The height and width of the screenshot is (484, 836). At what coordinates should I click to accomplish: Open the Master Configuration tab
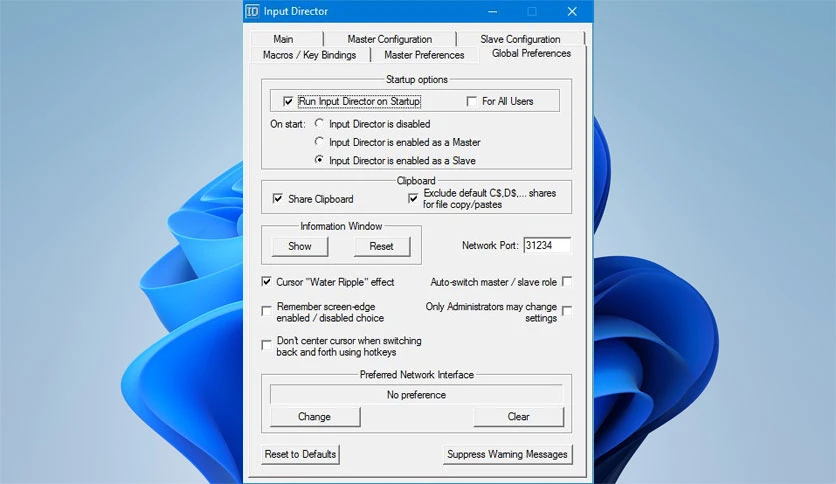coord(390,39)
